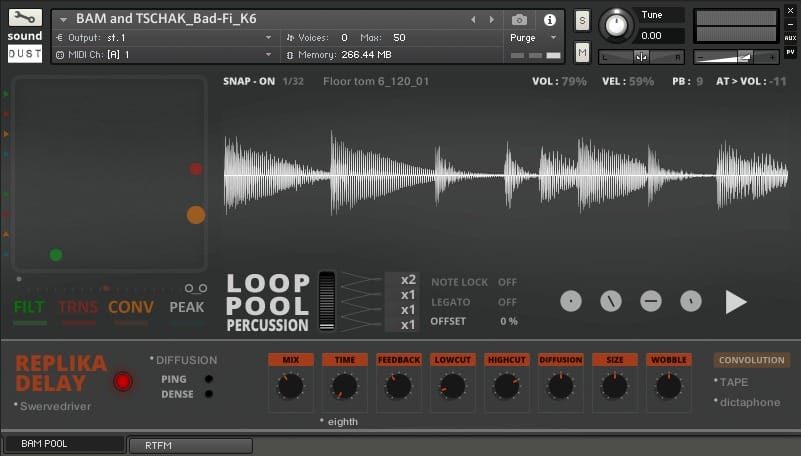Click the VEL 59% value
Viewport: 801px width, 456px height.
coord(641,81)
